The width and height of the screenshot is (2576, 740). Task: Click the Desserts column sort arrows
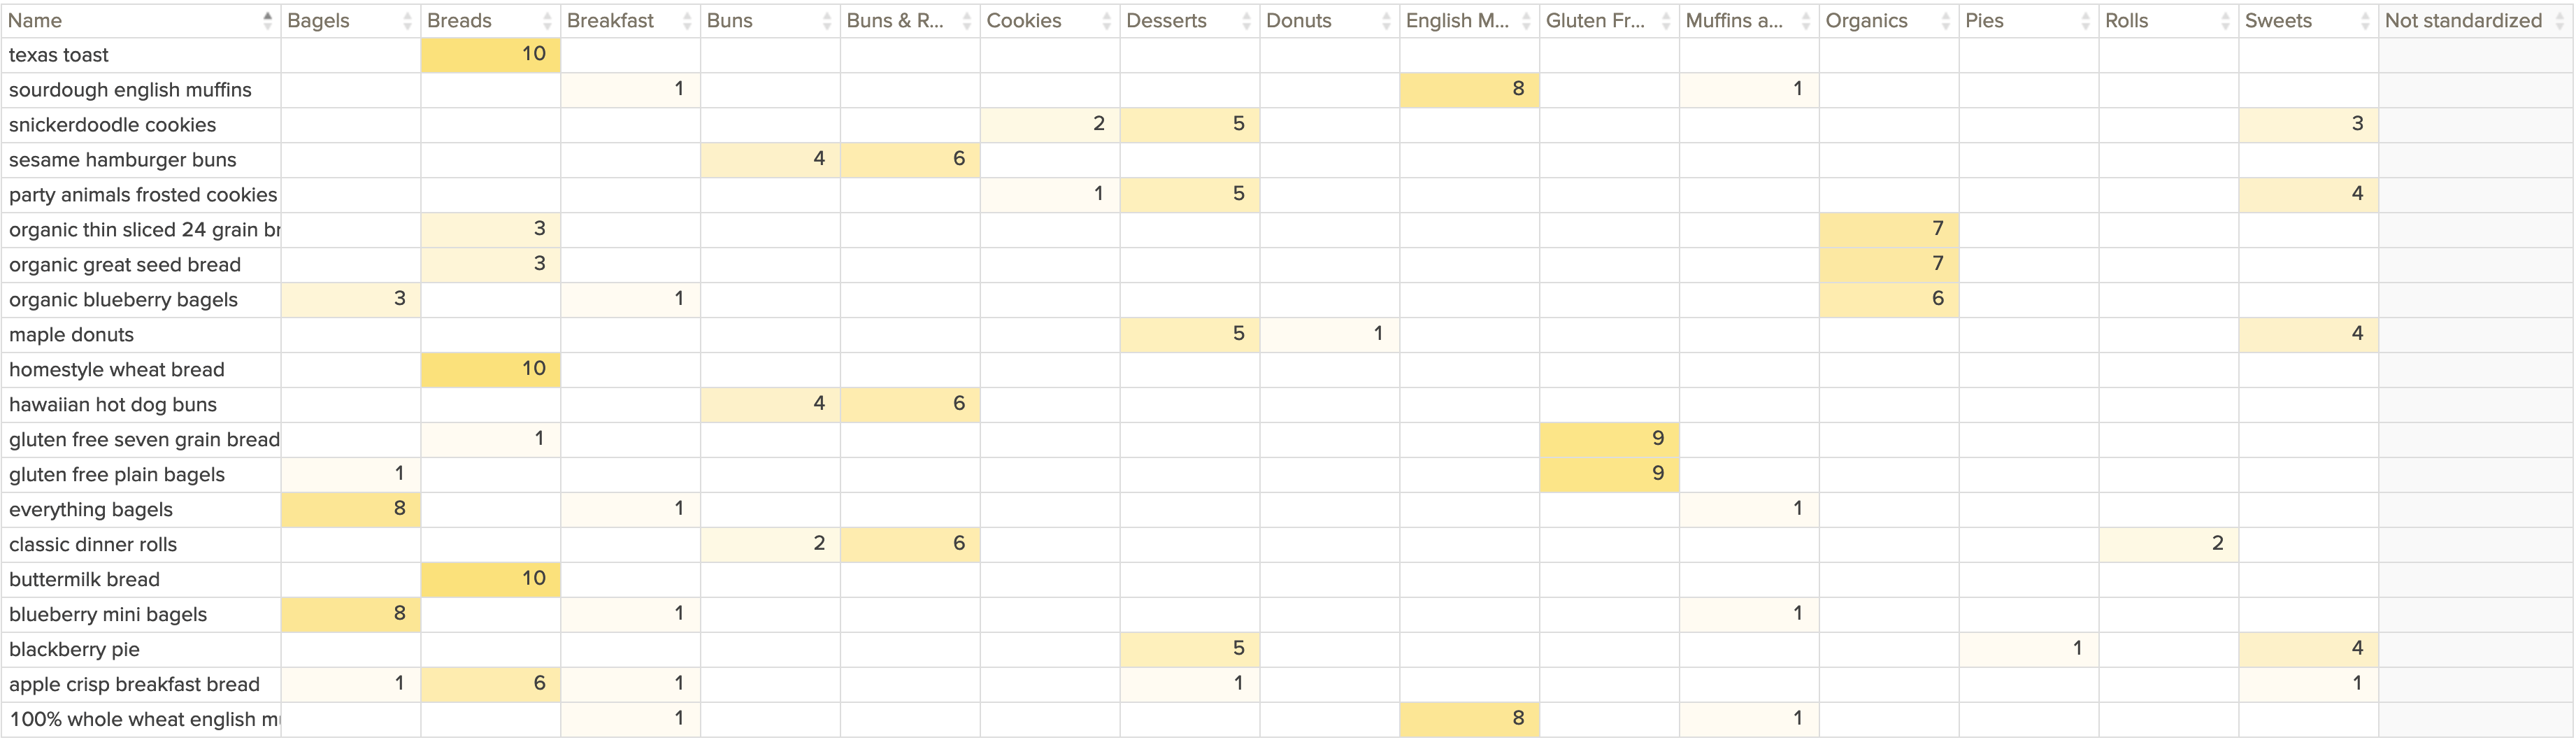[1246, 21]
